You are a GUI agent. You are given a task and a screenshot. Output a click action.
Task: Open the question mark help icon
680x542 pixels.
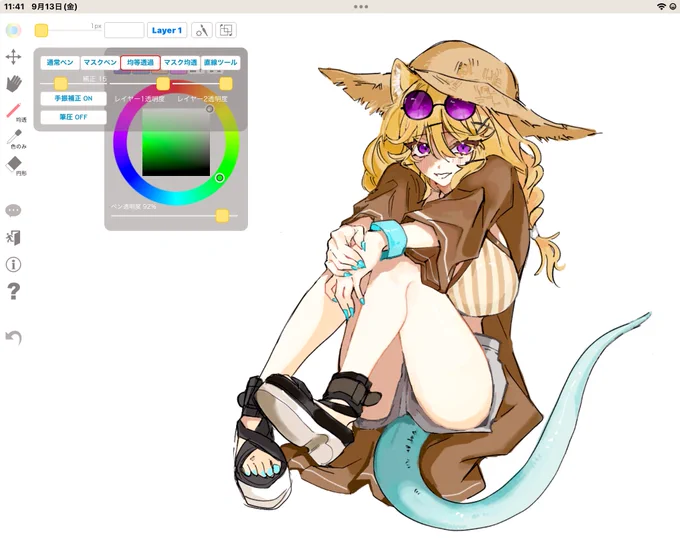pyautogui.click(x=13, y=291)
